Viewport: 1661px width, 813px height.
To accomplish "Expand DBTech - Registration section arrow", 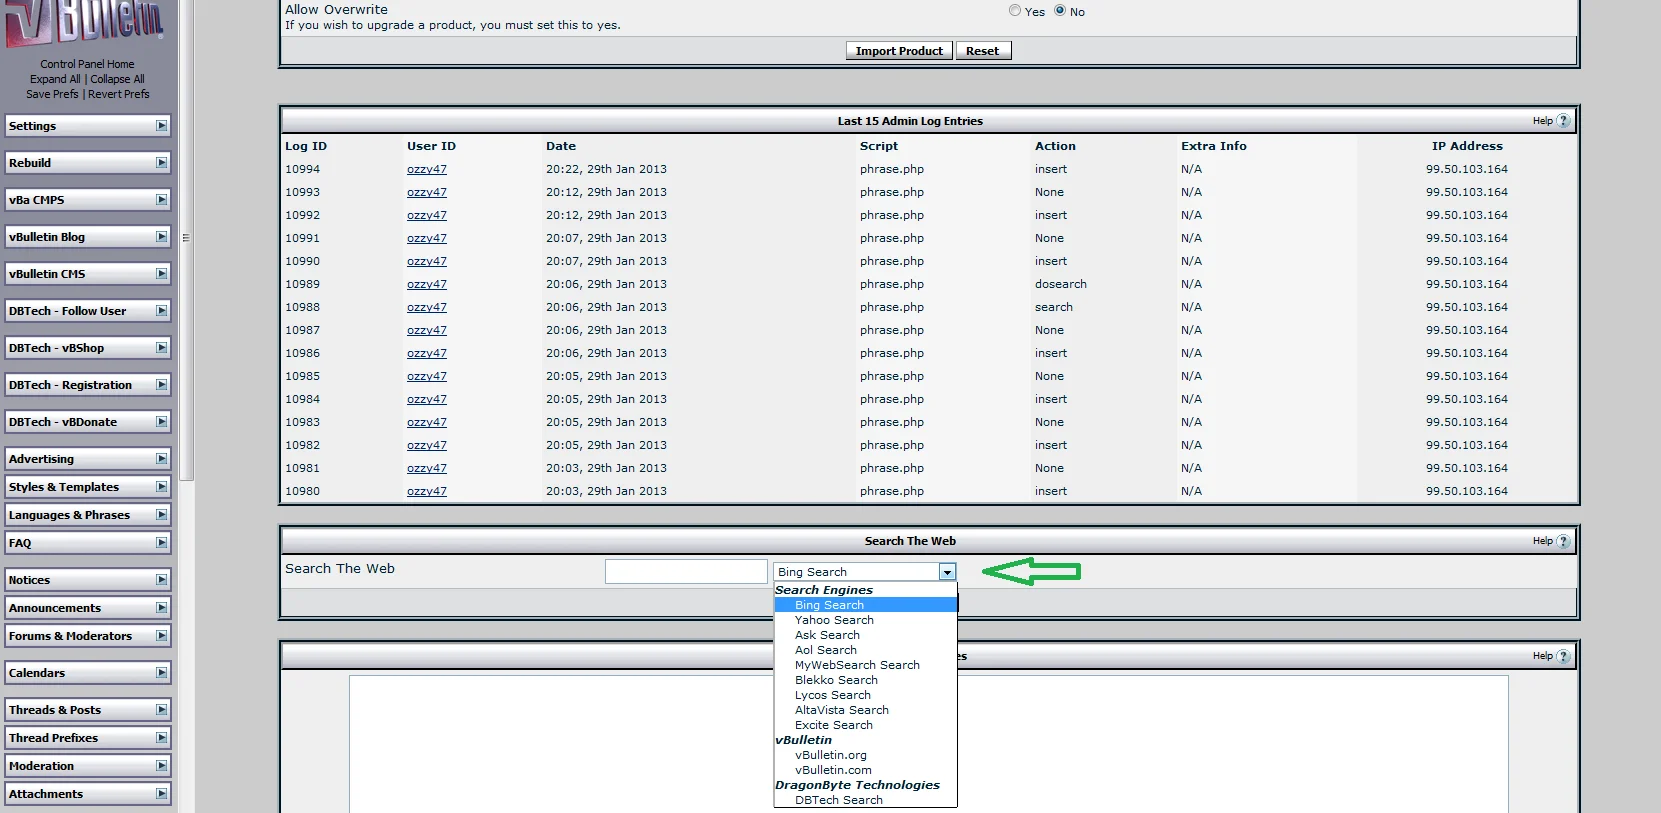I will 161,385.
